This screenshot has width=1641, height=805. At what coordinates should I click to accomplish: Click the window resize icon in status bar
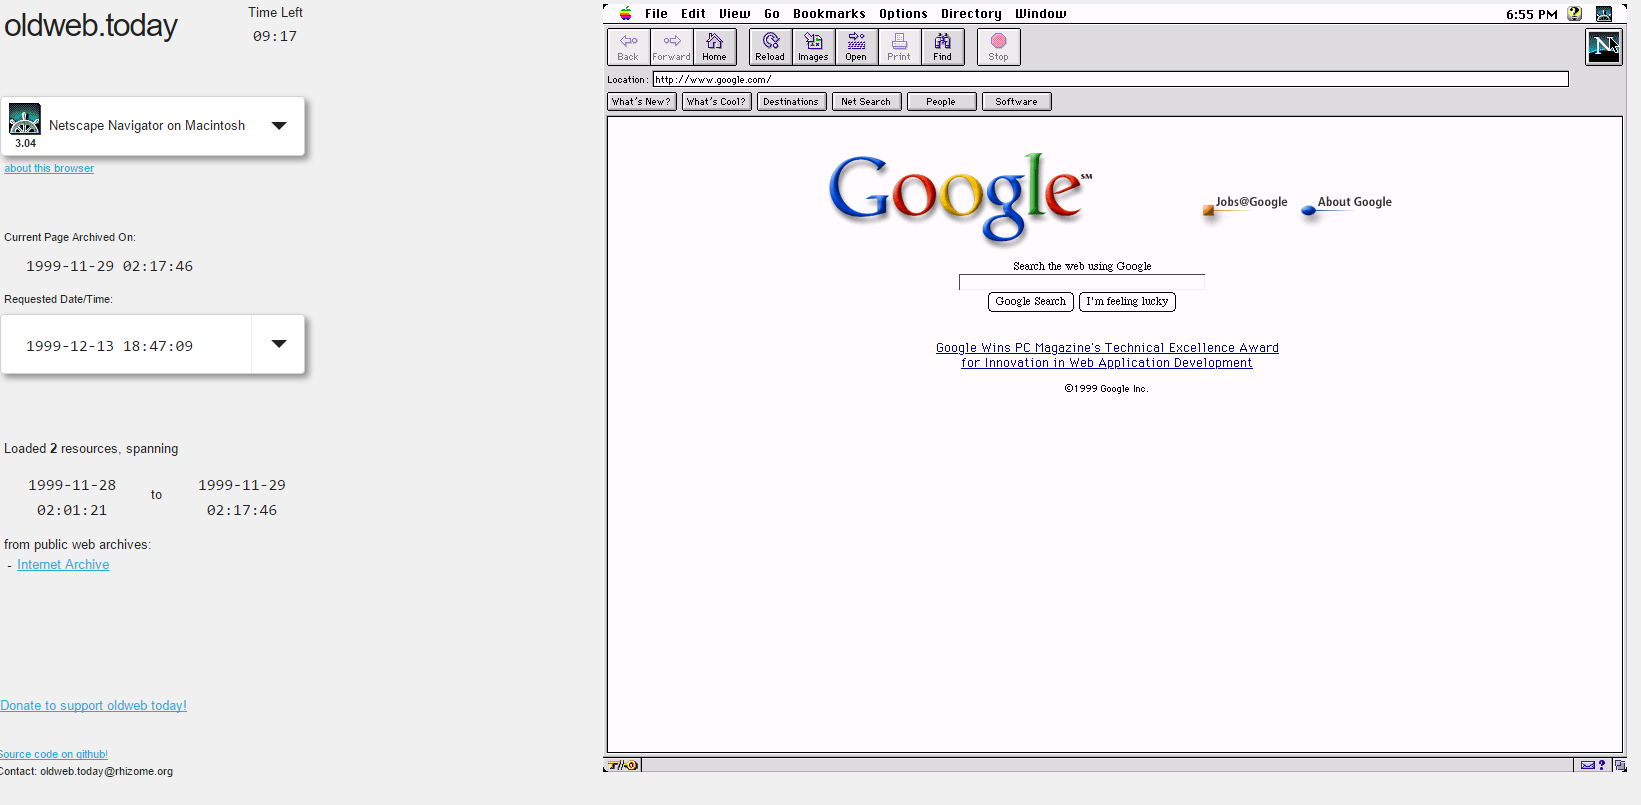pos(1619,765)
